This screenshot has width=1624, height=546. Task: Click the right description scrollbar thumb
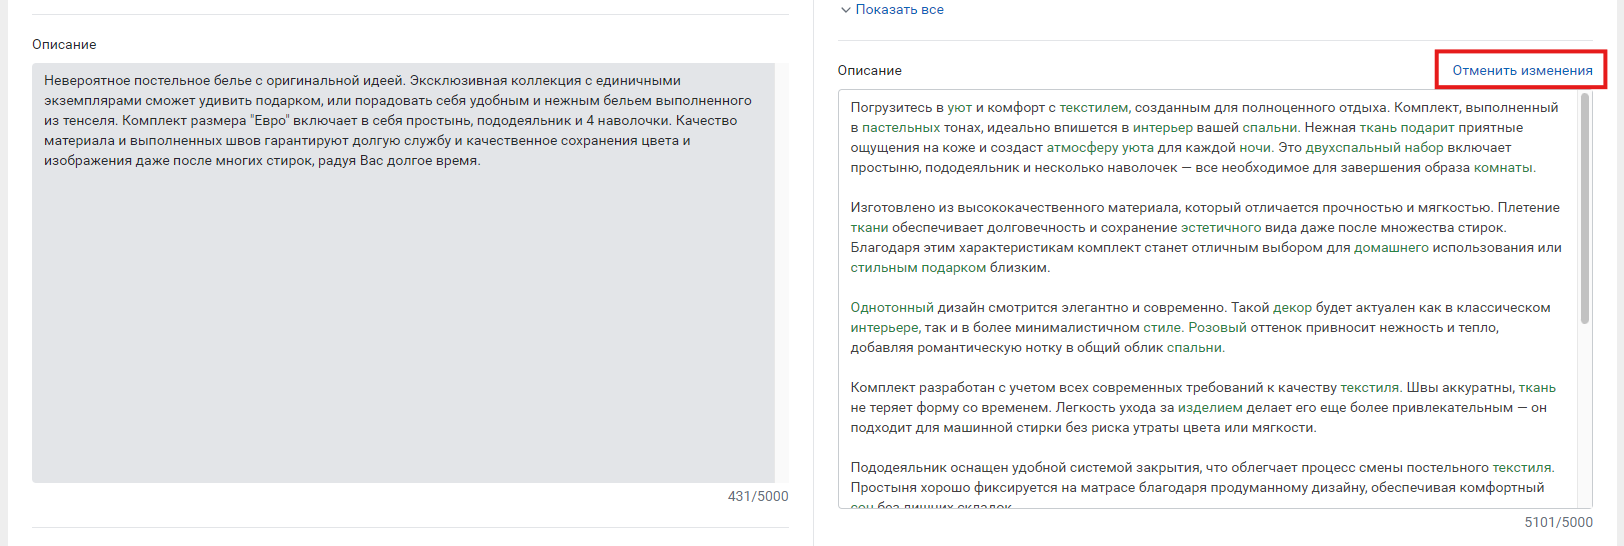[x=1585, y=209]
